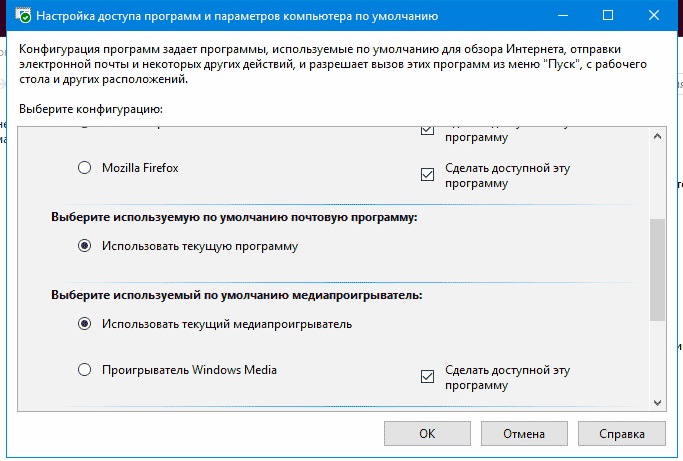
Task: Click the scrollbar down arrow
Action: [657, 401]
